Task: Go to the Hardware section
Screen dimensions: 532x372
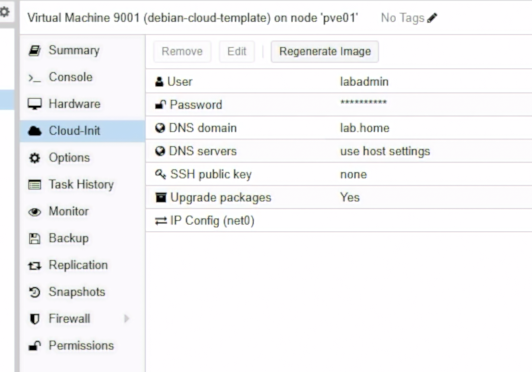Action: (83, 104)
